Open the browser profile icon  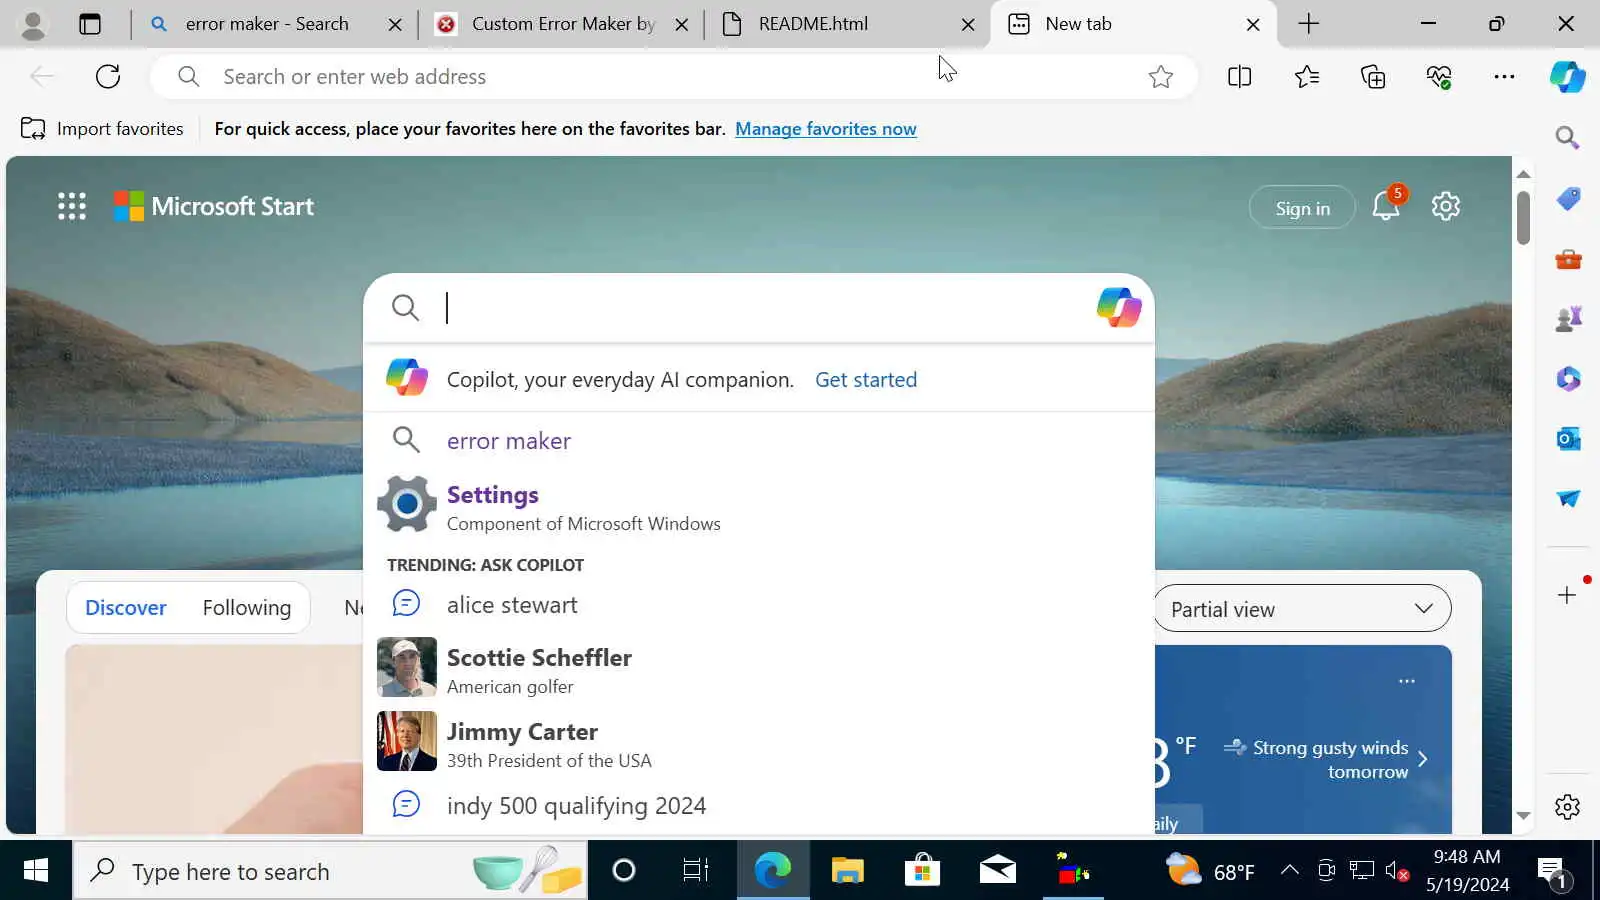33,24
